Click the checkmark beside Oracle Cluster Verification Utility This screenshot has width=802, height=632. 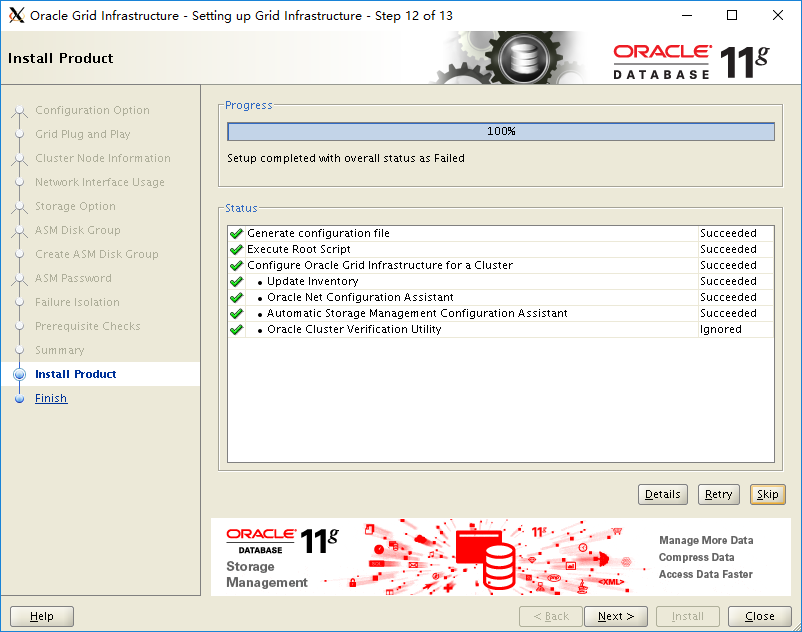pyautogui.click(x=236, y=329)
